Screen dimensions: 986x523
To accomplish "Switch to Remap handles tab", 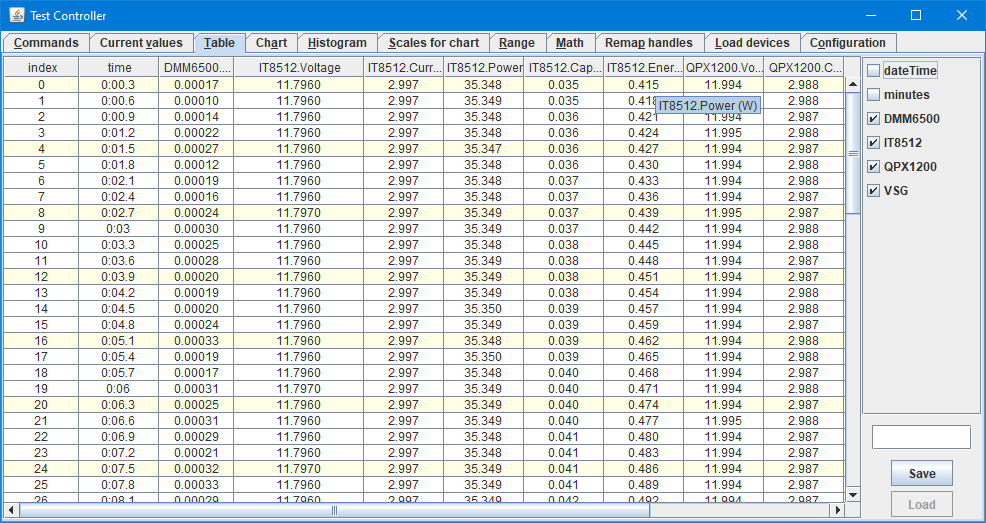I will point(648,43).
